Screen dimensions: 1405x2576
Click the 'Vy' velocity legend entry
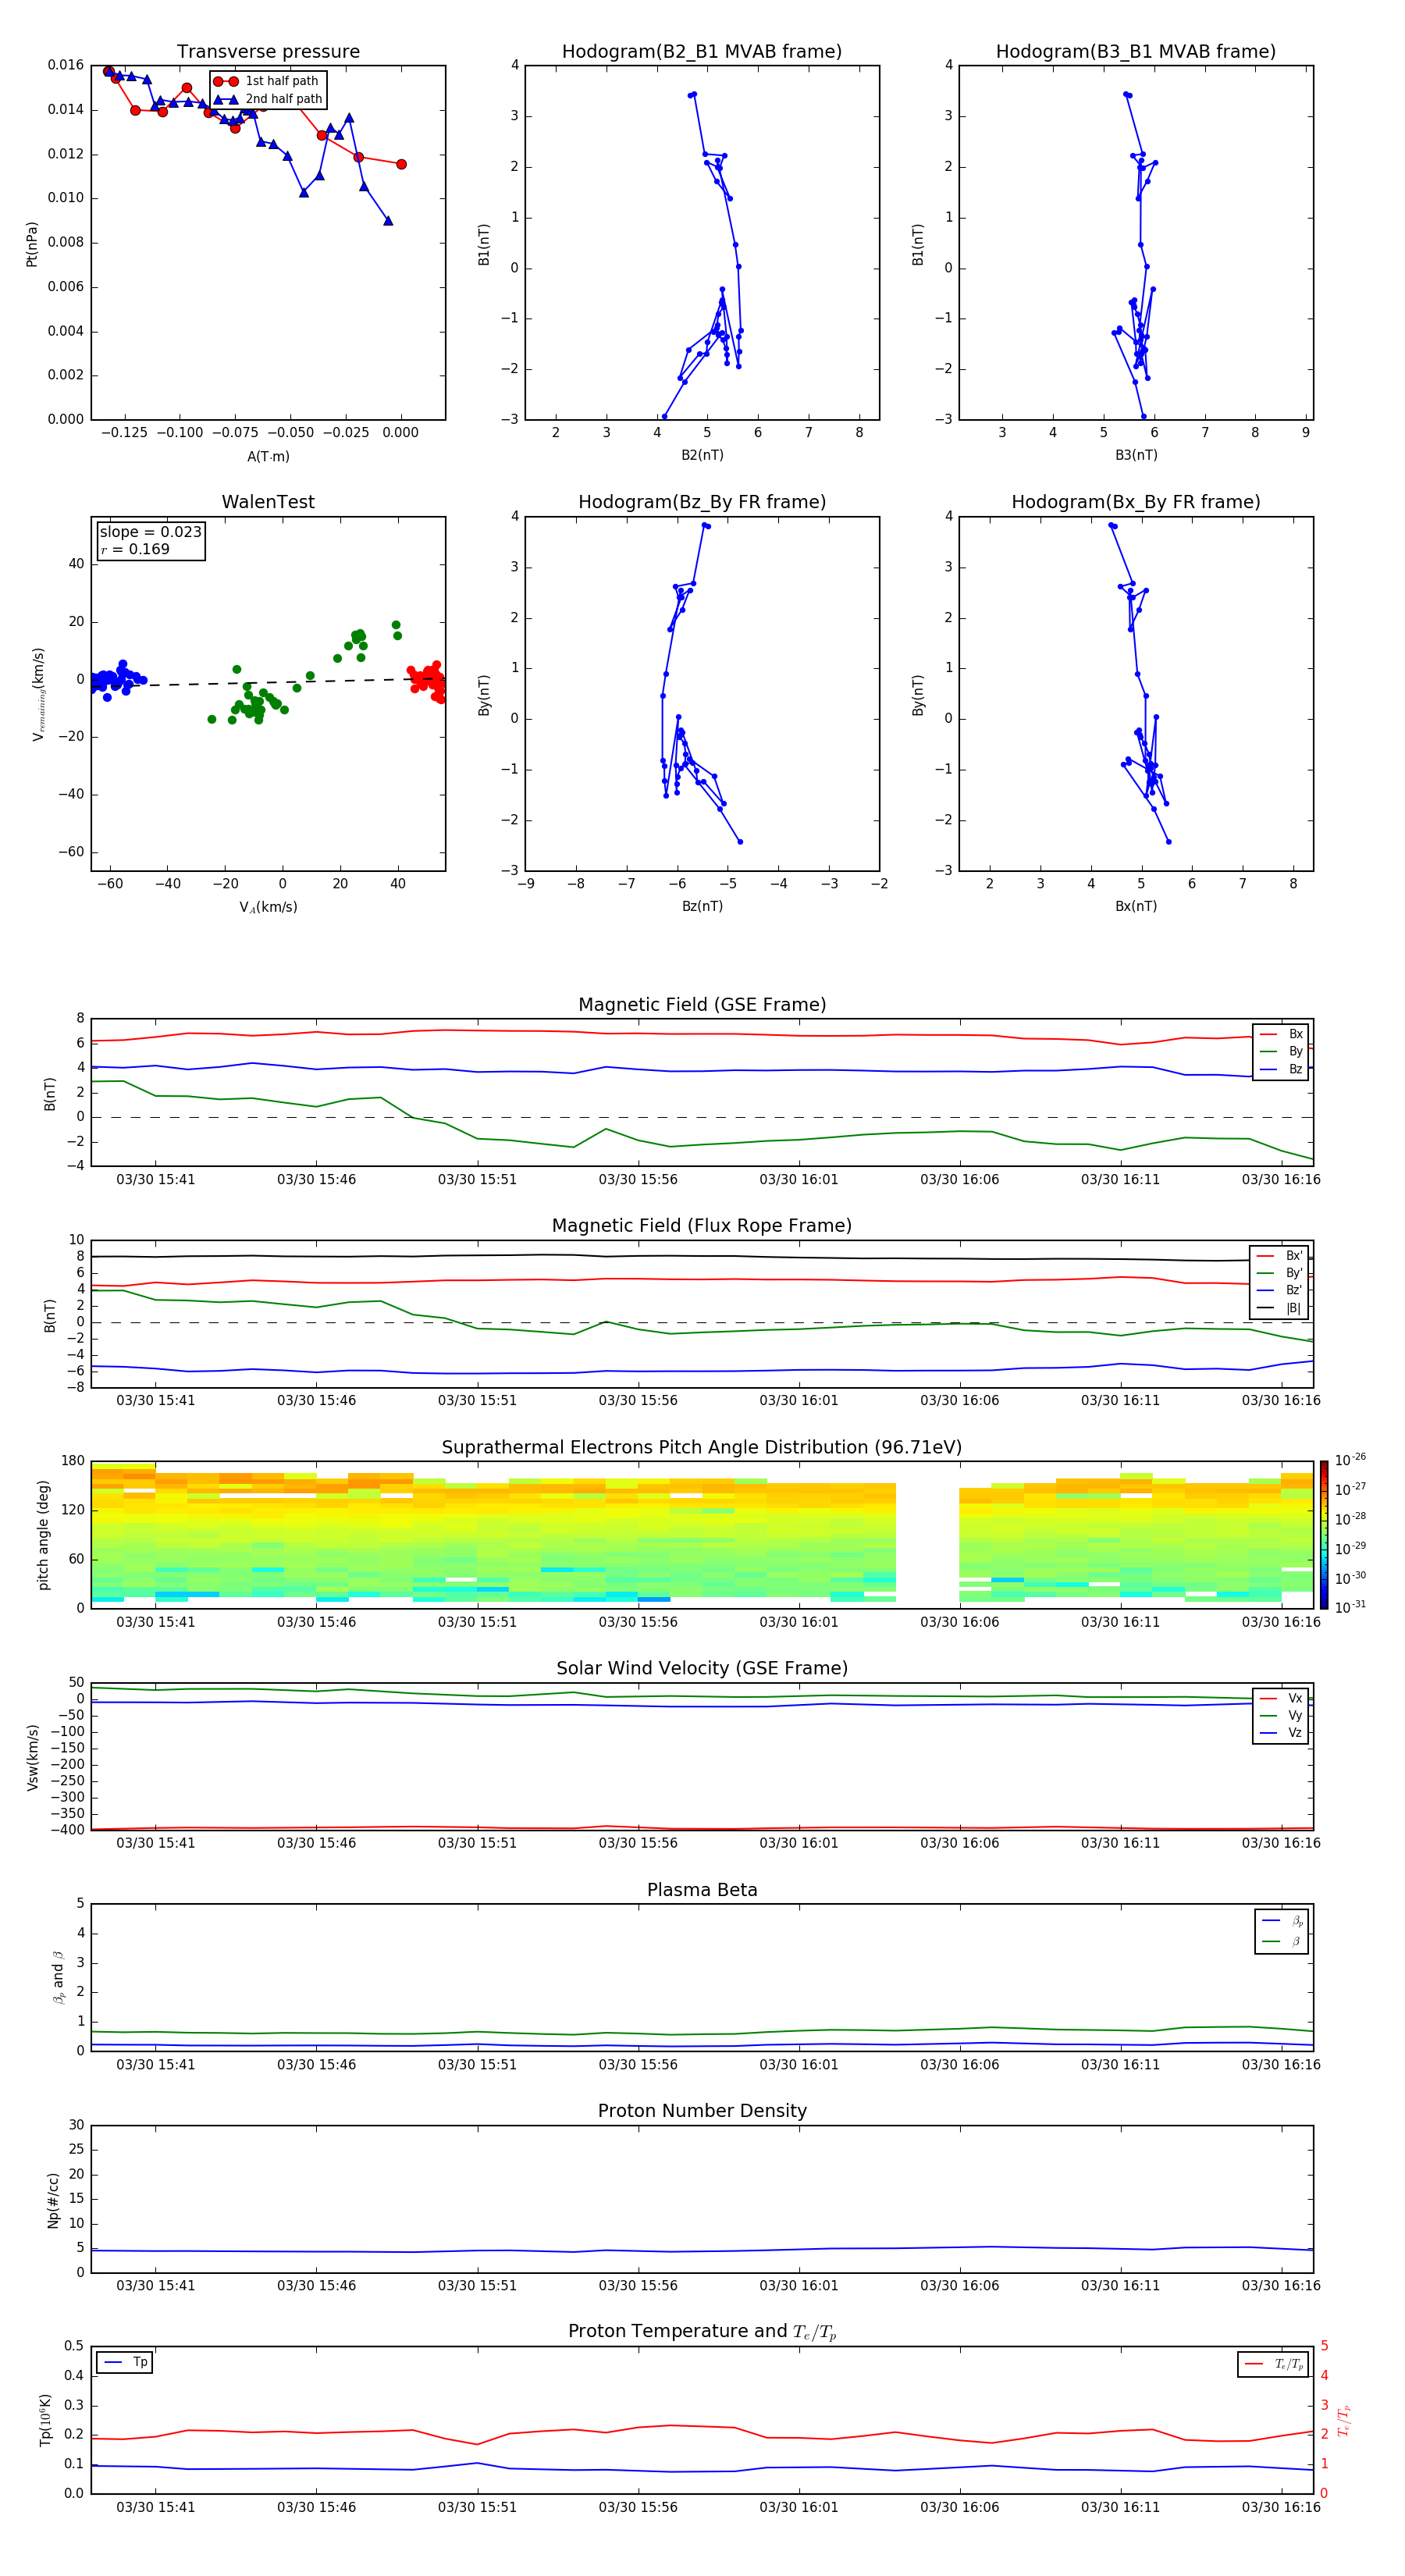click(1282, 1715)
